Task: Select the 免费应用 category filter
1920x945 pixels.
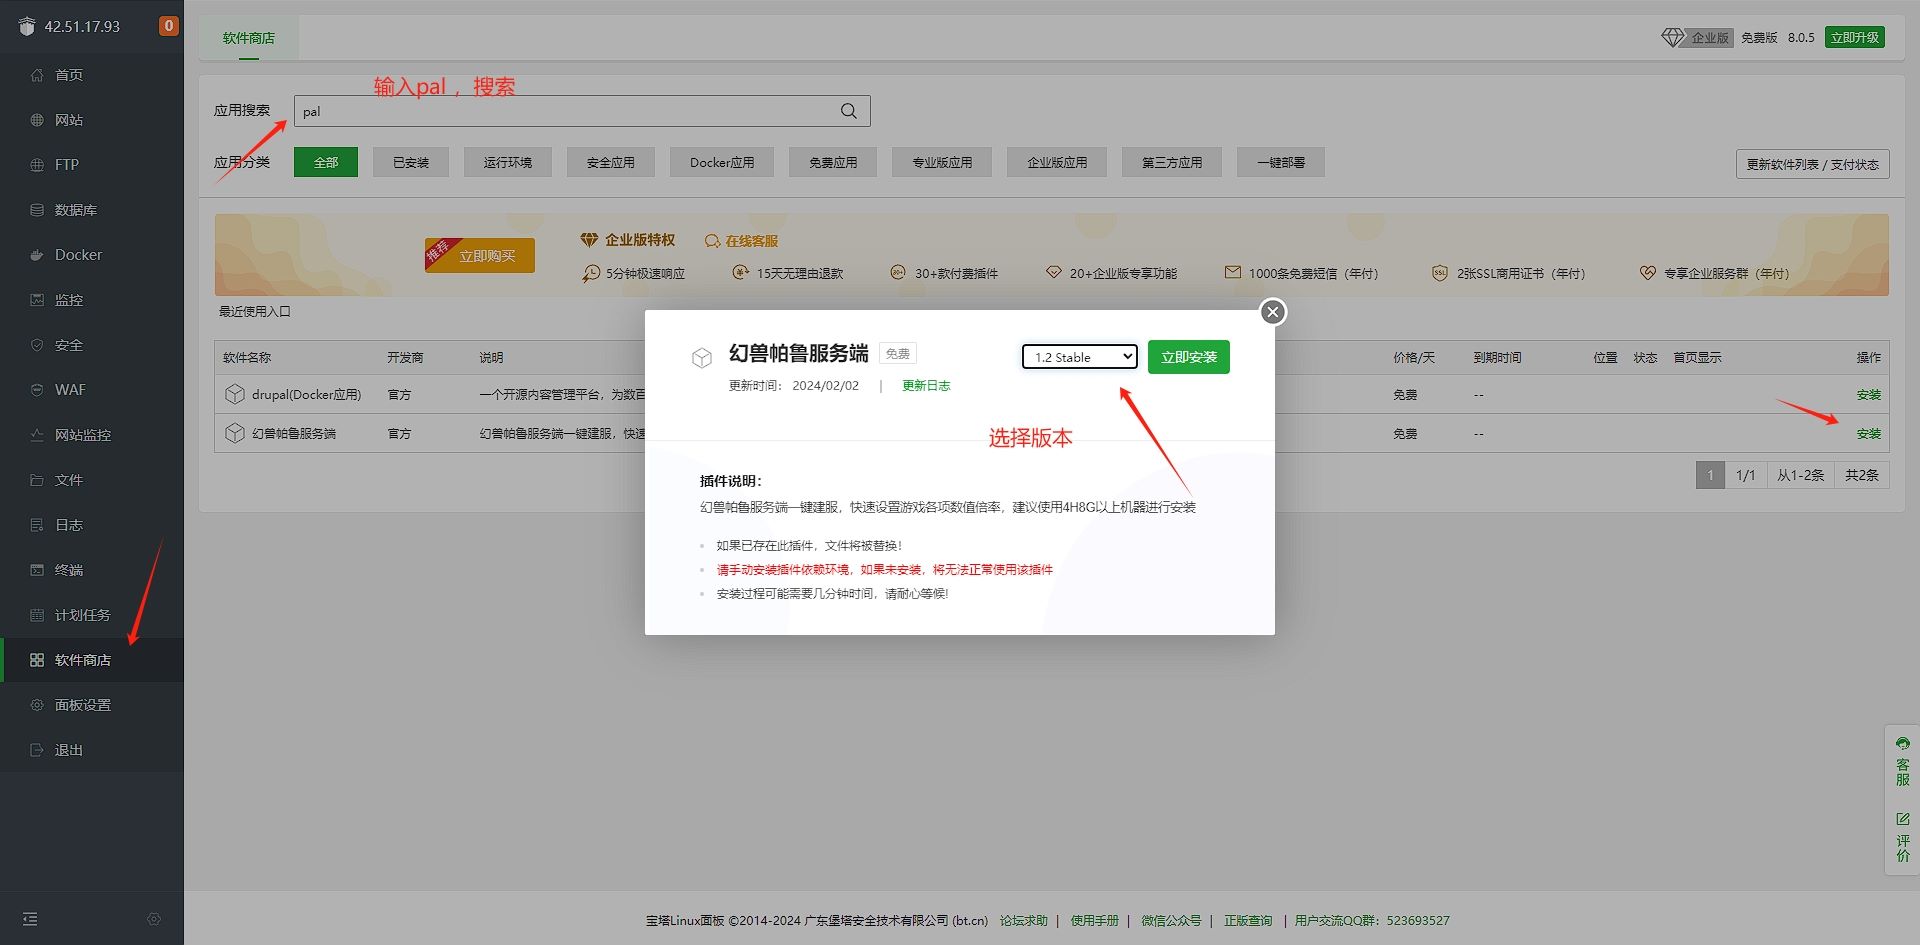Action: (x=833, y=162)
